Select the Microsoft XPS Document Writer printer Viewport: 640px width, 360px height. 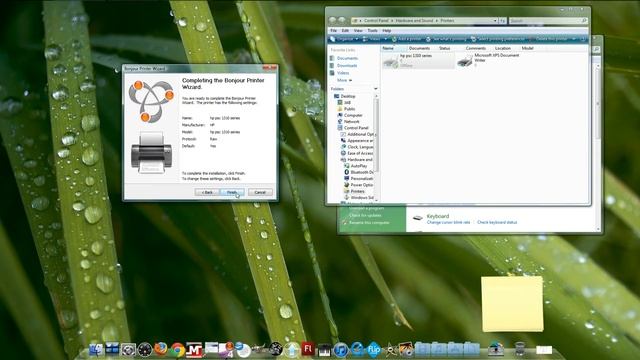[488, 60]
